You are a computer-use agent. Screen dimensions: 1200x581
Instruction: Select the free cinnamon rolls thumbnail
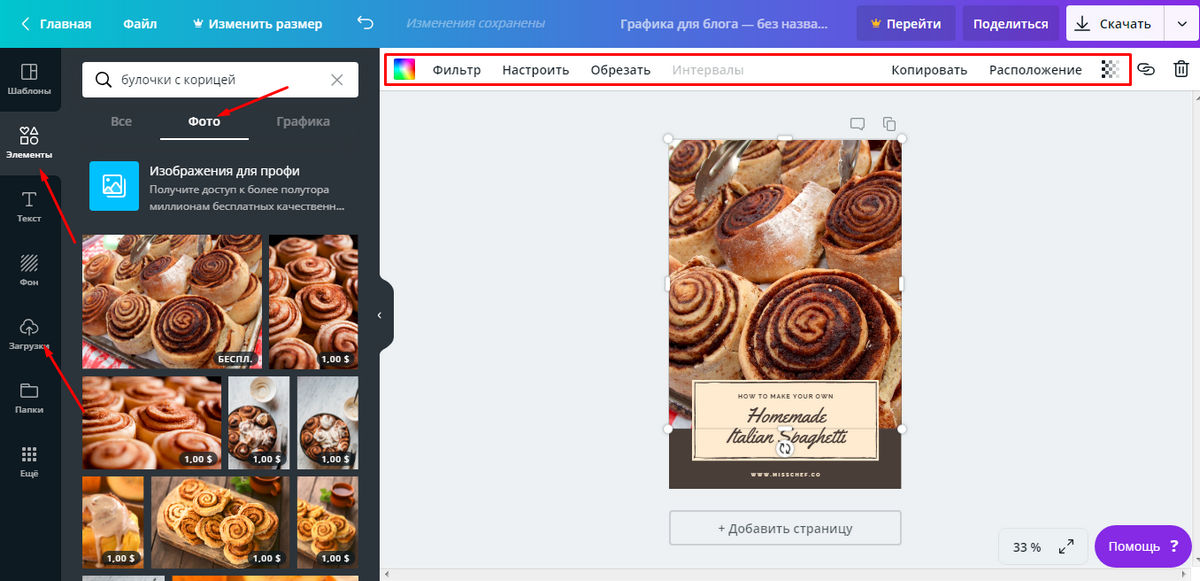pyautogui.click(x=171, y=301)
